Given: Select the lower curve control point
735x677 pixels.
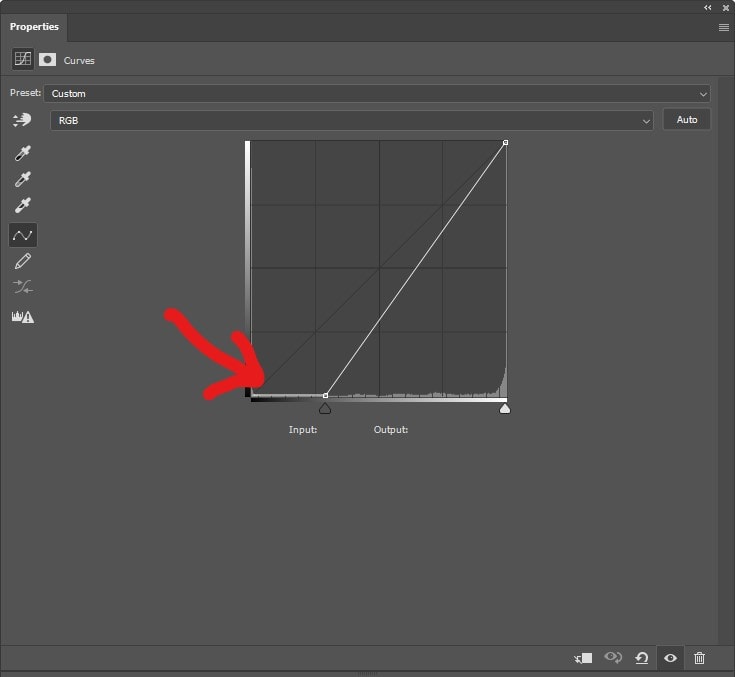Looking at the screenshot, I should (x=325, y=396).
